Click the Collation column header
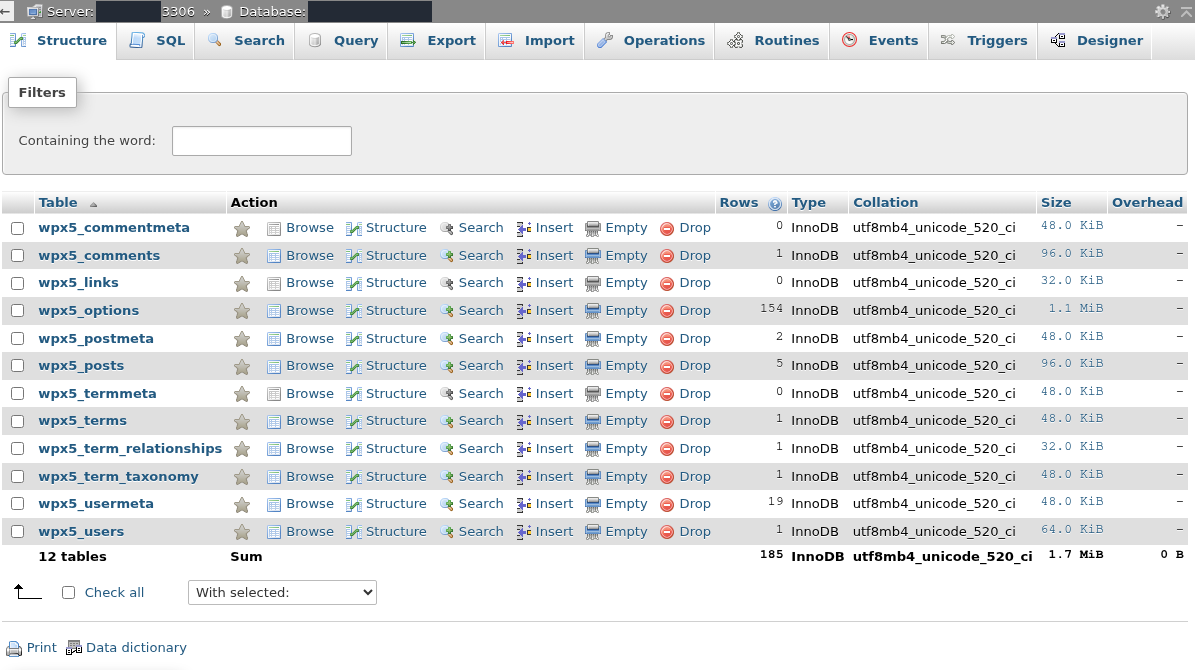1195x670 pixels. tap(886, 203)
